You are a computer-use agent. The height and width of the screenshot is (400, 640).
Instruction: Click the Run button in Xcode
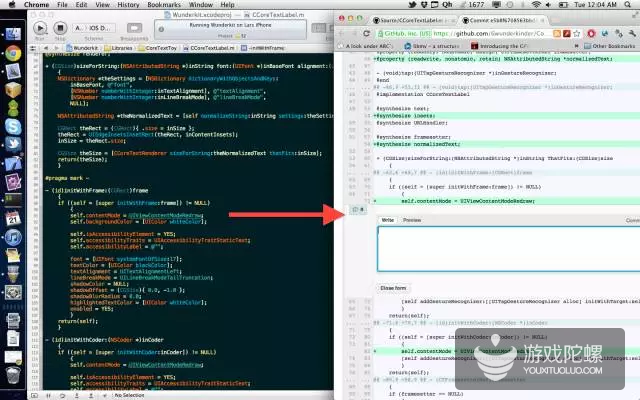[x=40, y=28]
